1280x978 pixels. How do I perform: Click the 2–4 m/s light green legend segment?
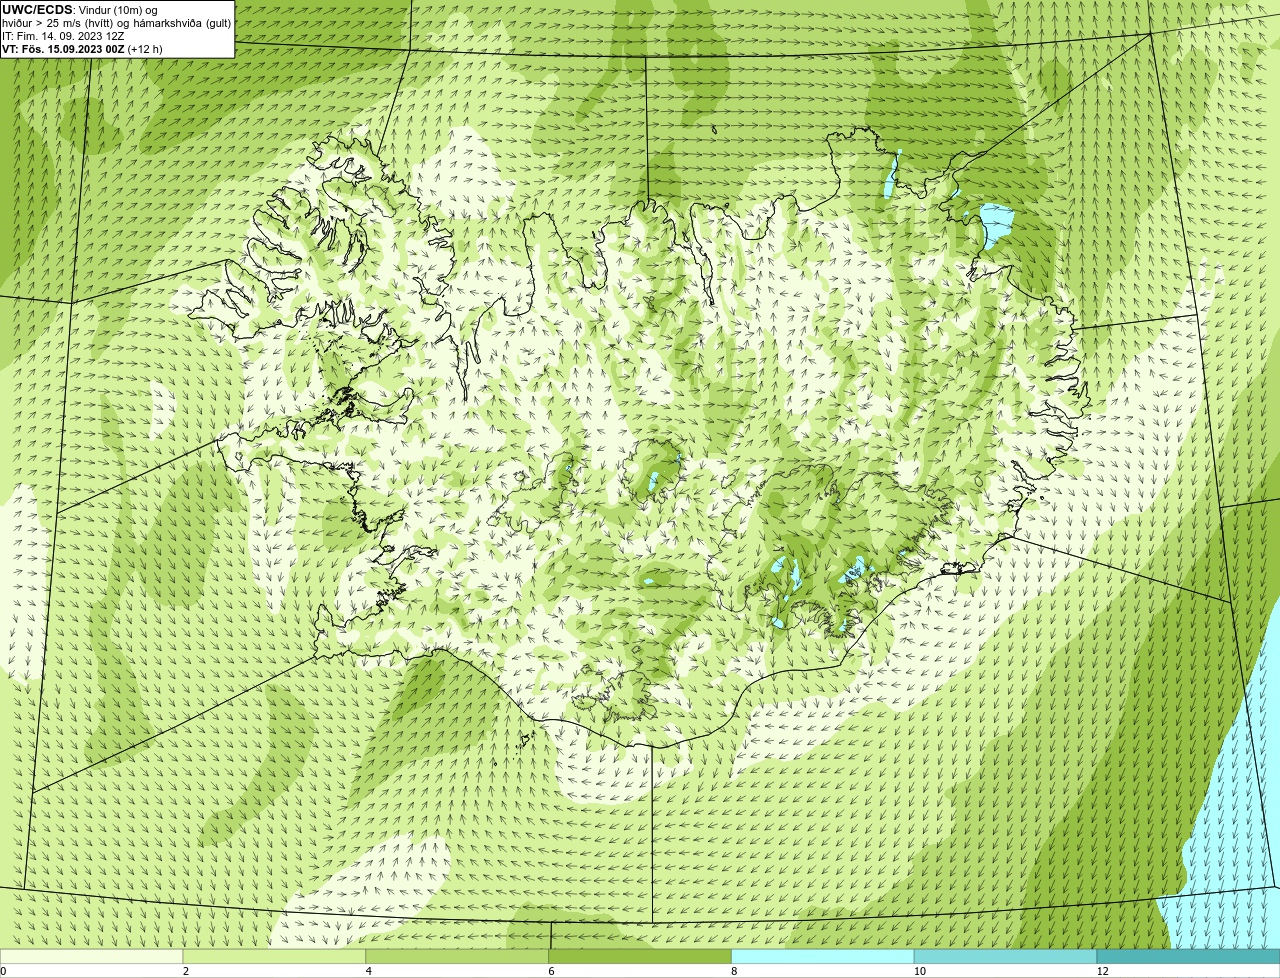point(275,956)
